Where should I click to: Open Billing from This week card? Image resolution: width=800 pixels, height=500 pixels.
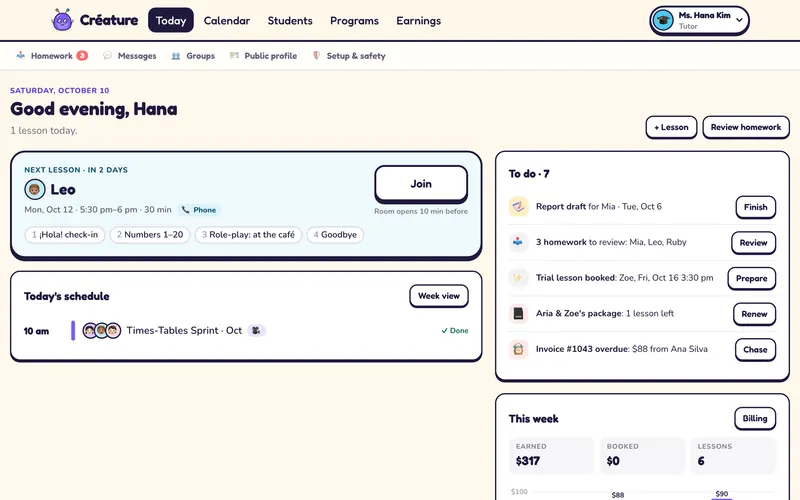click(x=755, y=418)
